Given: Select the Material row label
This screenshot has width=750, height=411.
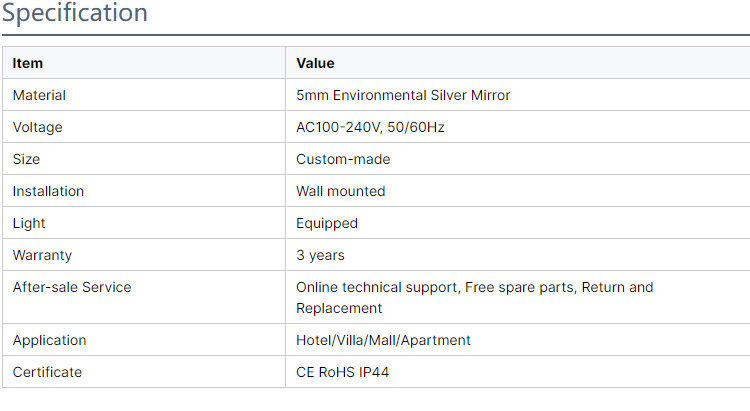Looking at the screenshot, I should [39, 95].
